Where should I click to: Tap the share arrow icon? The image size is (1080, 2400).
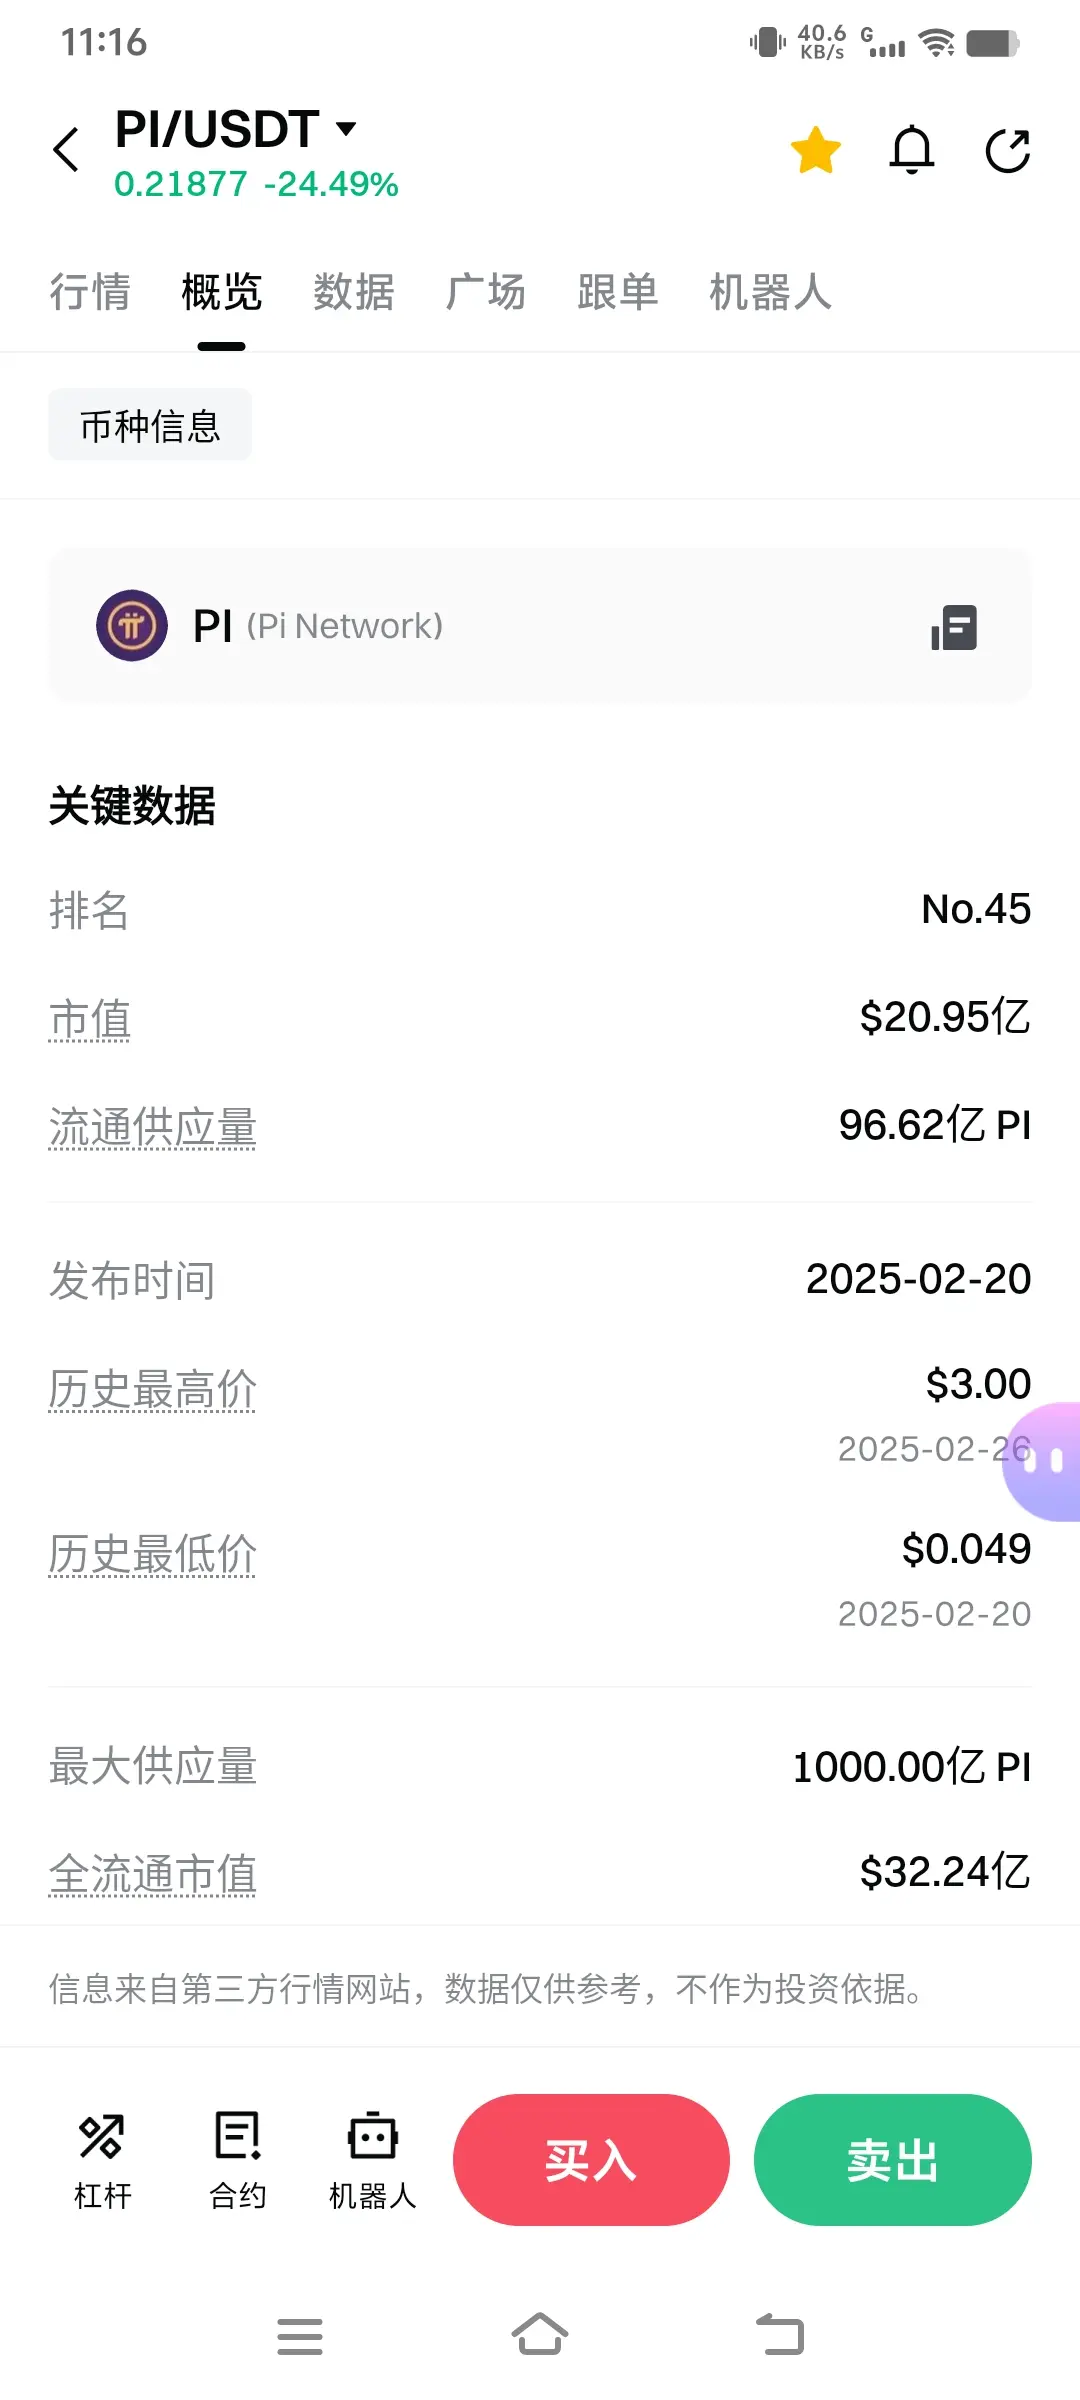(x=1007, y=151)
